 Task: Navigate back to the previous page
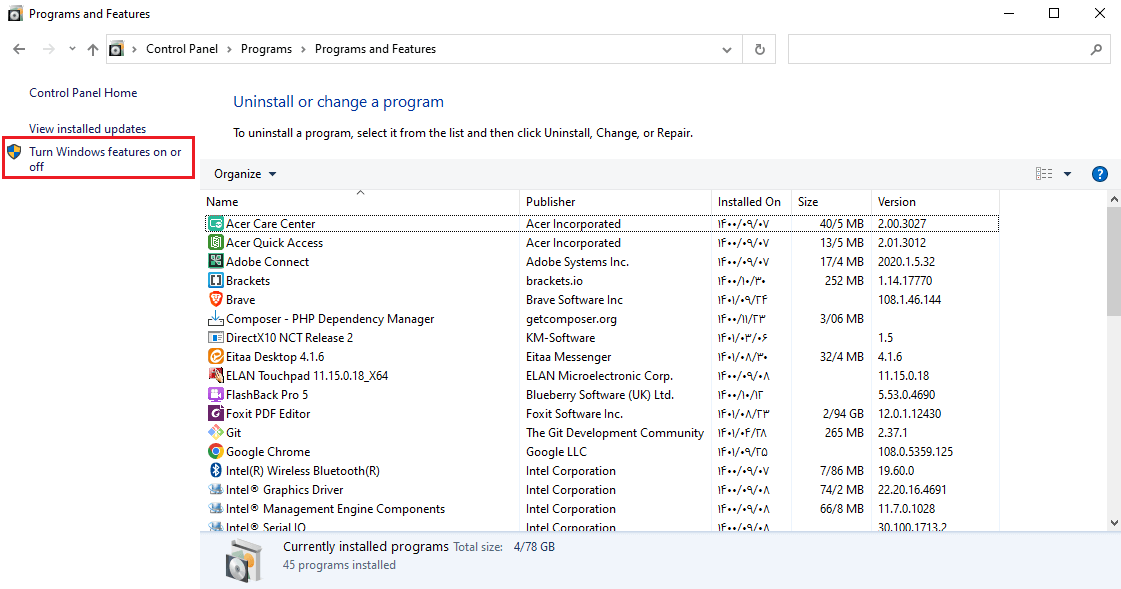coord(19,49)
